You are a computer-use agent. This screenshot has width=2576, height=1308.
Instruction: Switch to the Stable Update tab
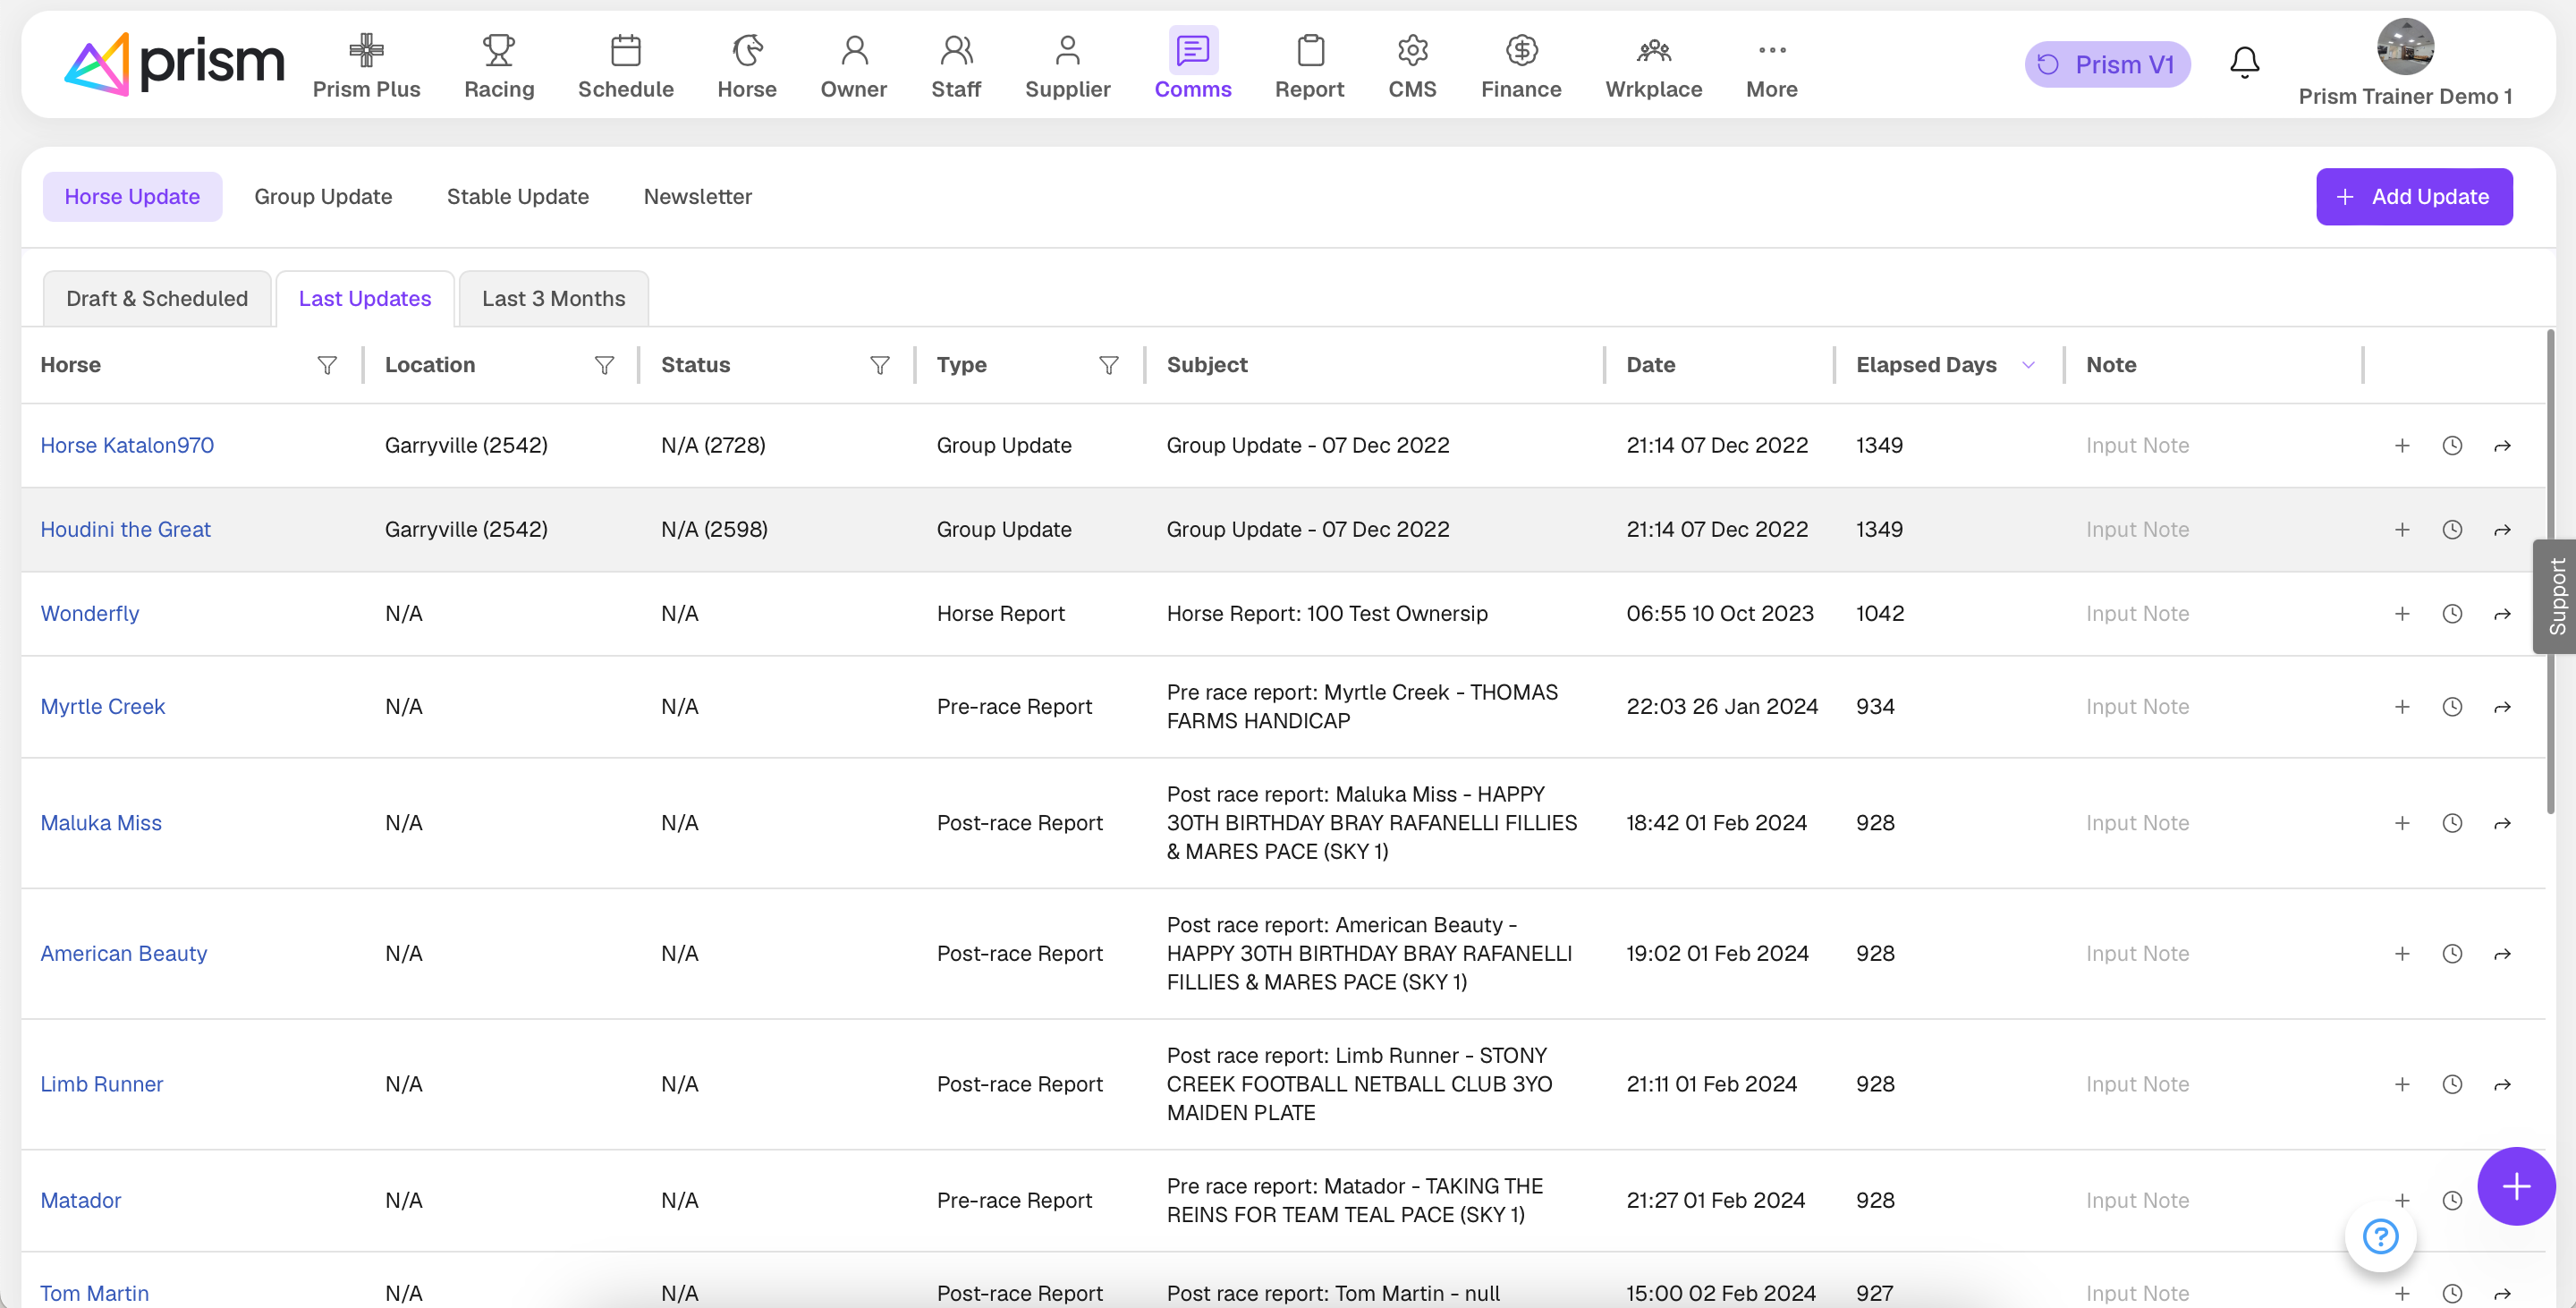click(518, 197)
